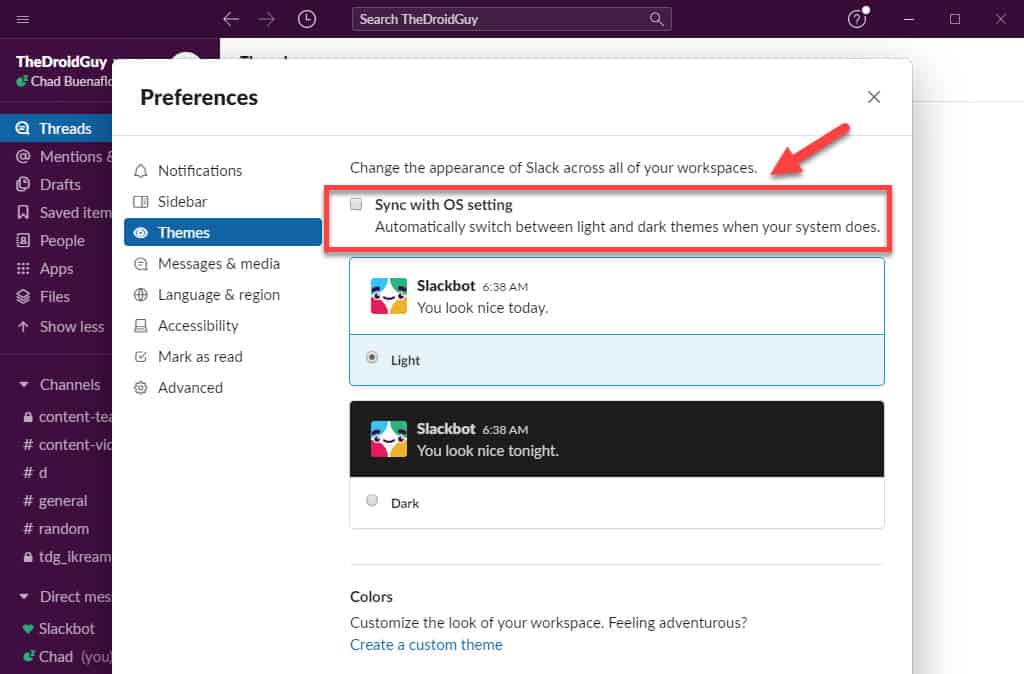The height and width of the screenshot is (674, 1024).
Task: Click the search magnifier icon
Action: (656, 19)
